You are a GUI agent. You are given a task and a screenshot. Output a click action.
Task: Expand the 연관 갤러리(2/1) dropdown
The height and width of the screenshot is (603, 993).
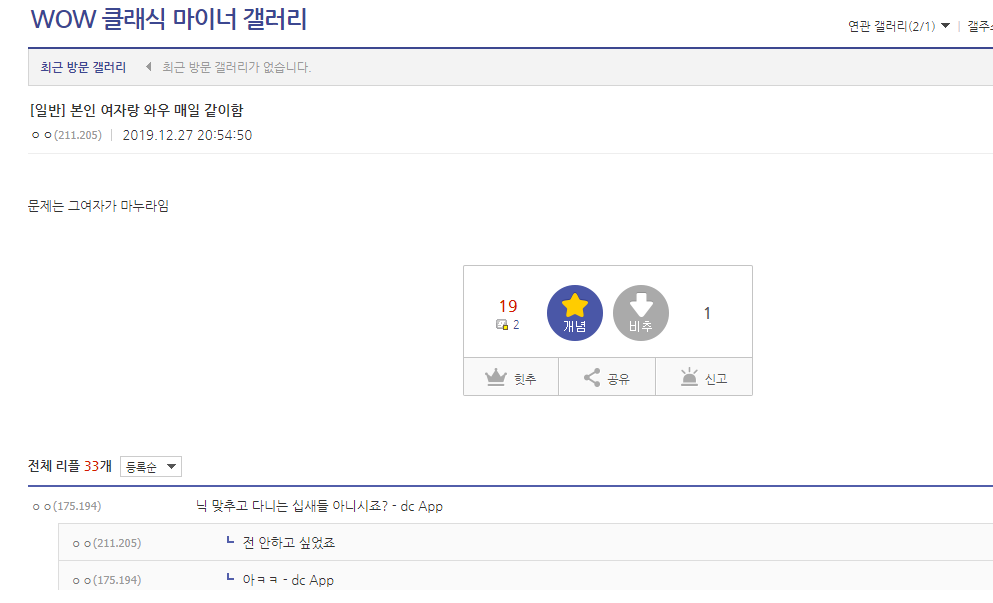899,26
